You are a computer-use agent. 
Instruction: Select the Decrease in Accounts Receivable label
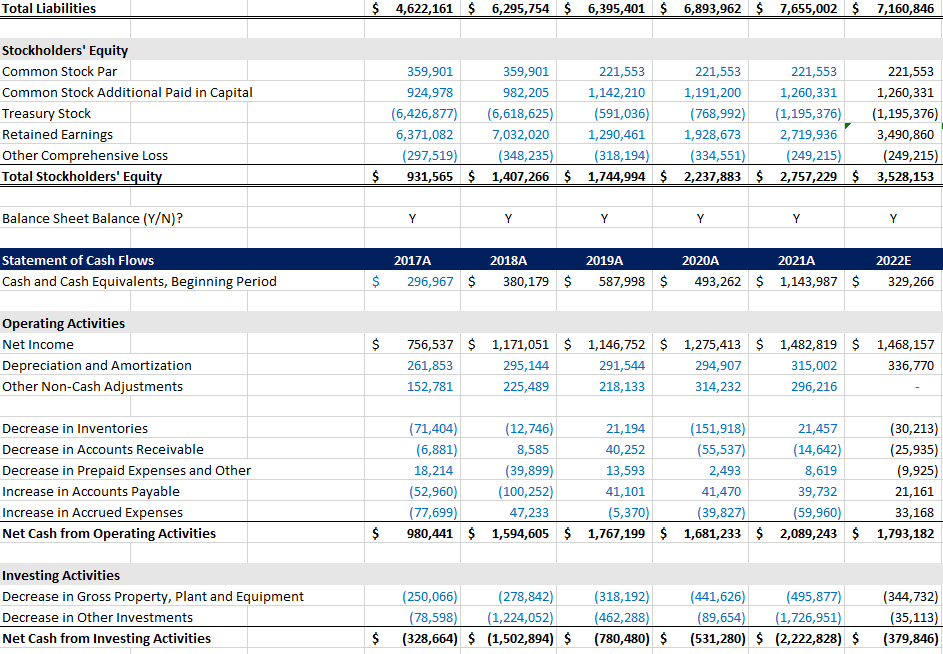[102, 449]
